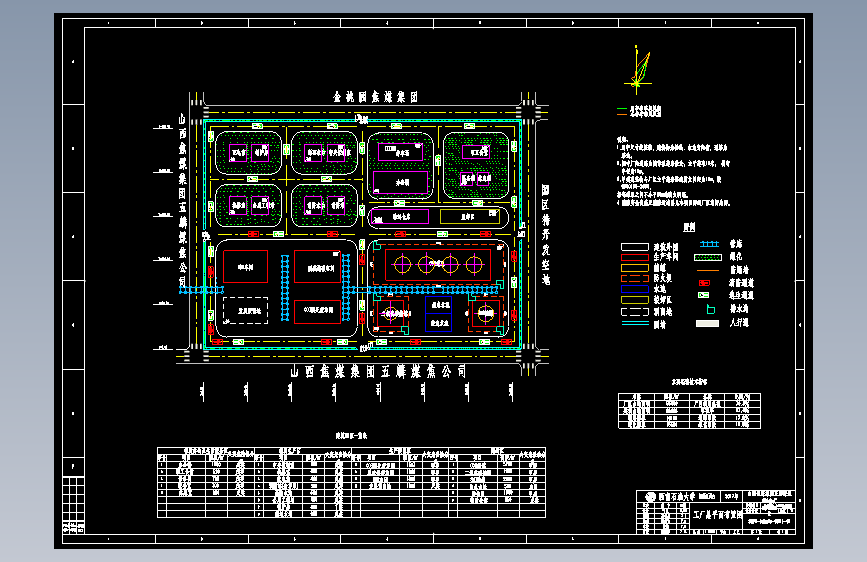867x562 pixels.
Task: Click the dashed white reserved-land rectangle on the plan
Action: [246, 311]
